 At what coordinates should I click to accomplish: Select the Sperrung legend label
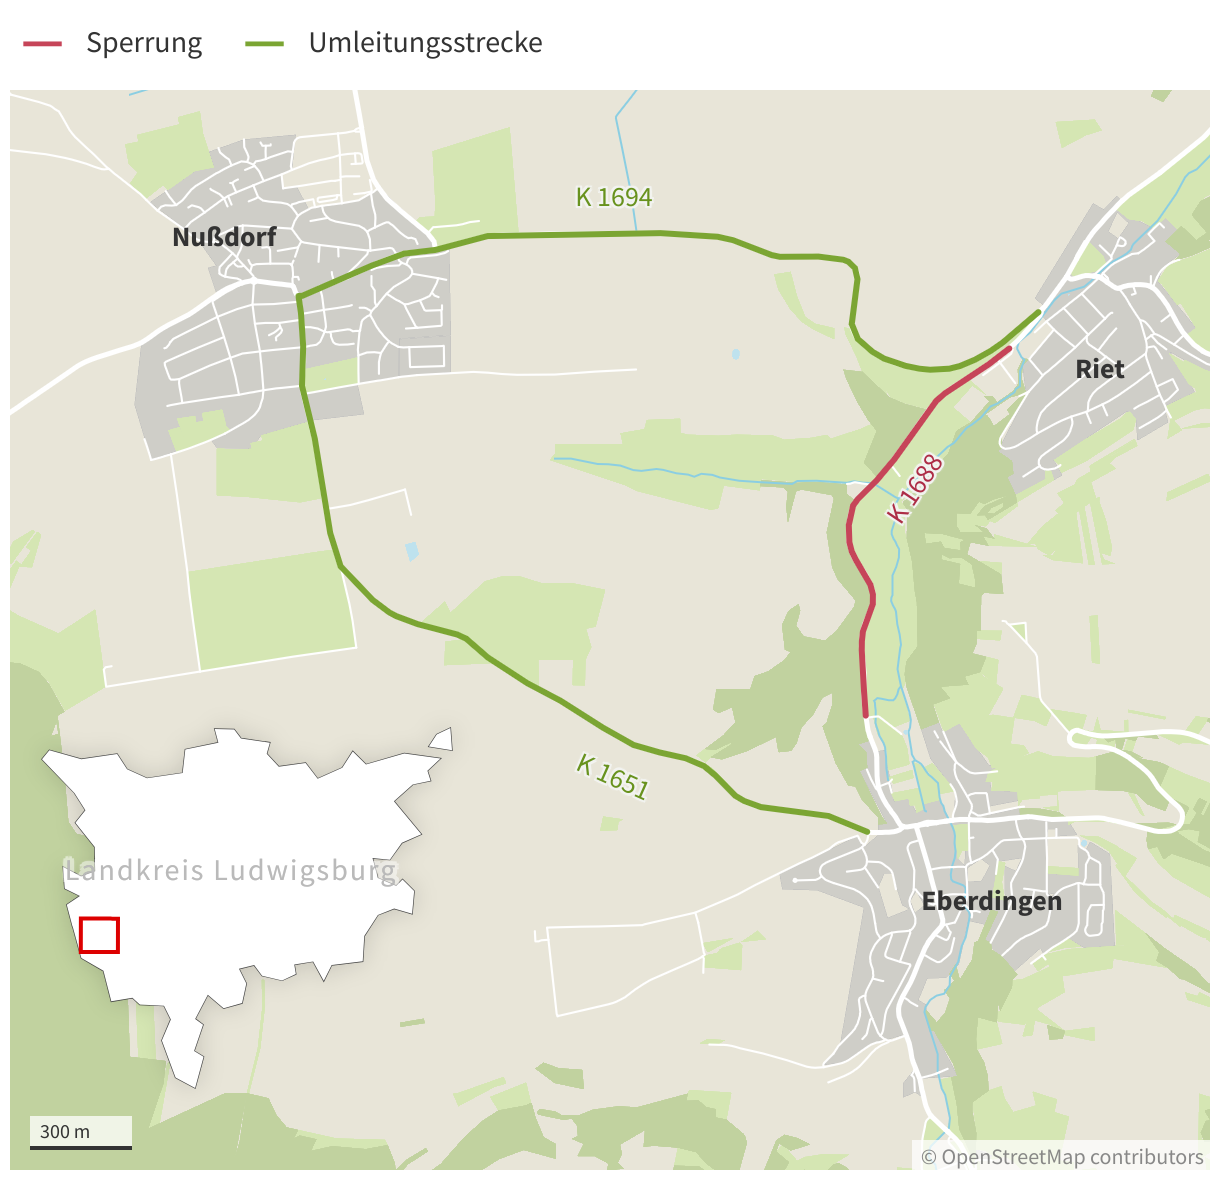[x=144, y=43]
